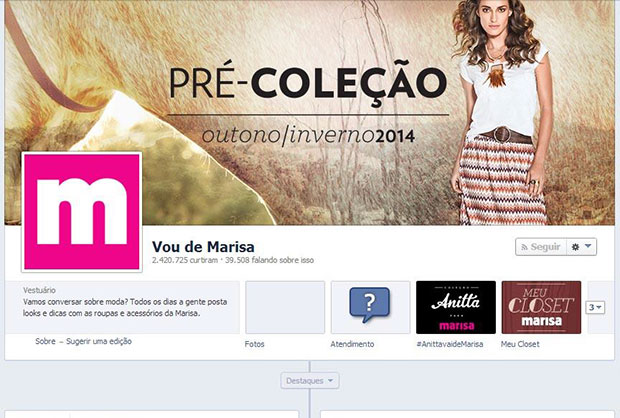Click the Seguir follow button
Viewport: 620px width, 418px height.
pos(541,247)
